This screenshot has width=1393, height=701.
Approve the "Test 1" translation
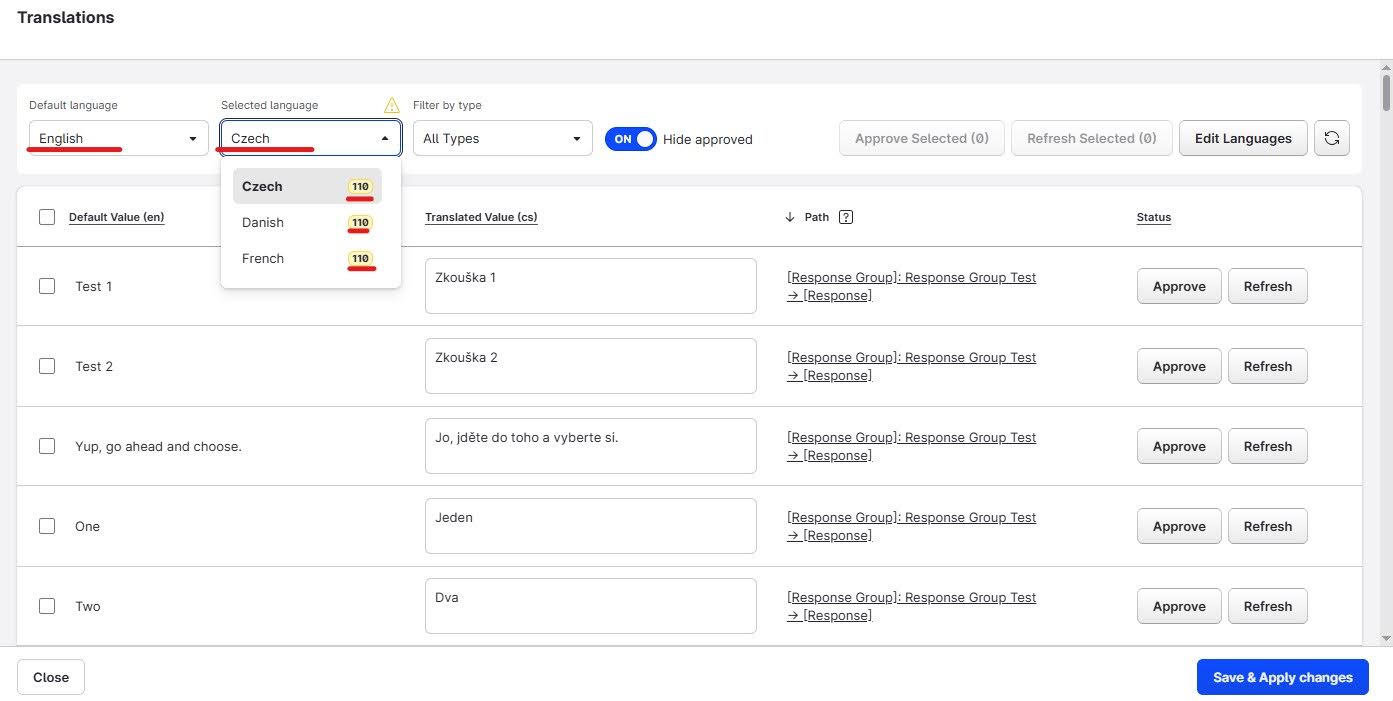point(1178,286)
